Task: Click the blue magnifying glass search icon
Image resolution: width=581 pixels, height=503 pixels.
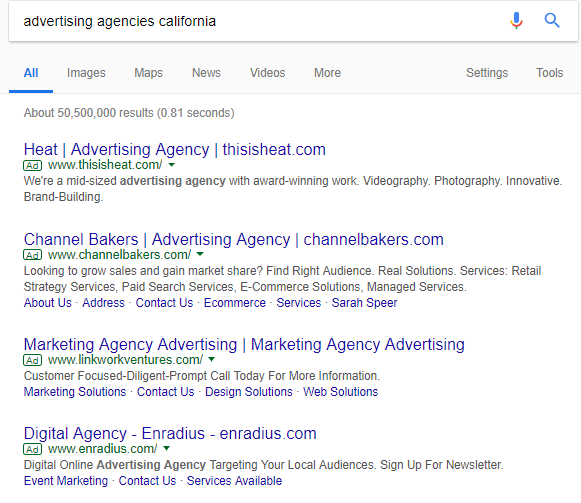Action: coord(552,20)
